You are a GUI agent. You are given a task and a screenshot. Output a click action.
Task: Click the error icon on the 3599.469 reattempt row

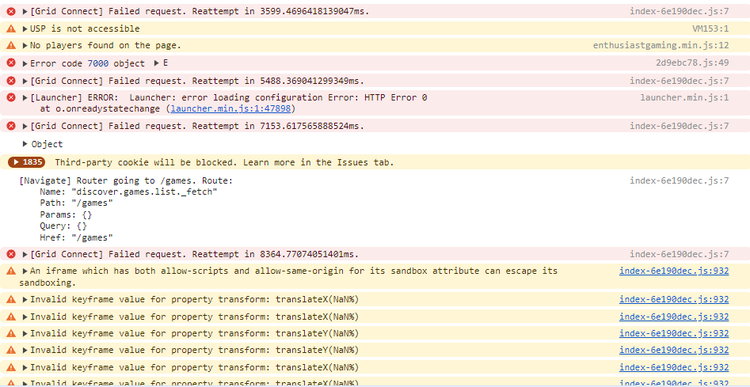point(11,11)
